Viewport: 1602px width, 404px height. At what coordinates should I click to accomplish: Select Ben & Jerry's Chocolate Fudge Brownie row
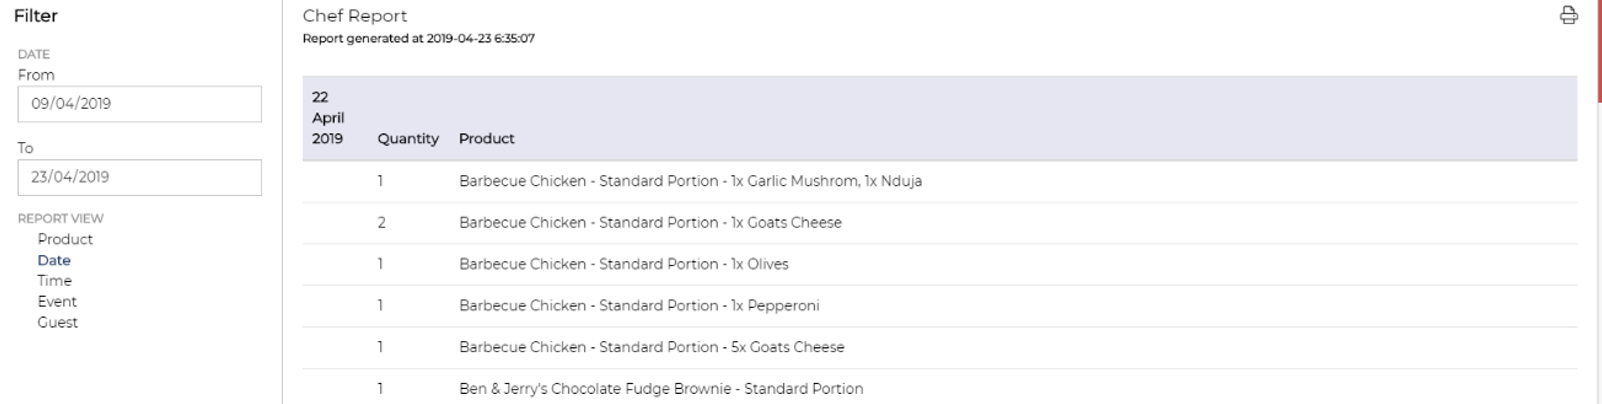[940, 388]
